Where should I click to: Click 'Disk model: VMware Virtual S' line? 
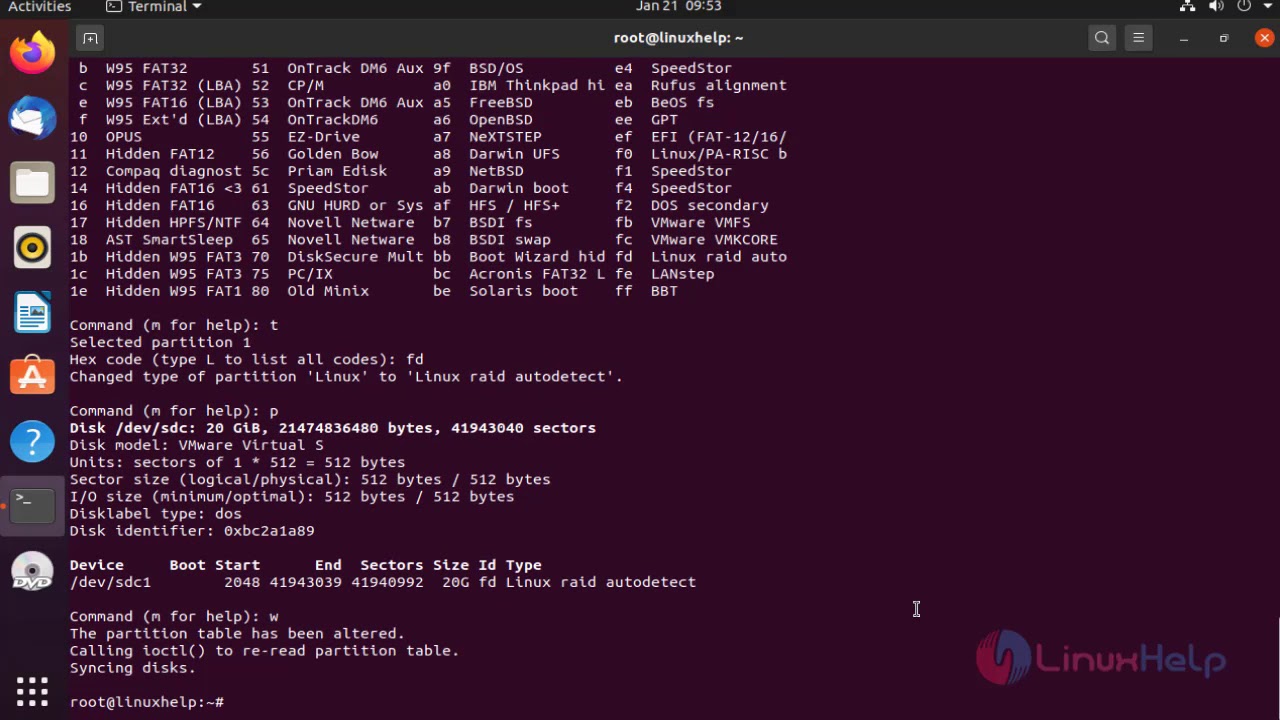click(x=197, y=445)
